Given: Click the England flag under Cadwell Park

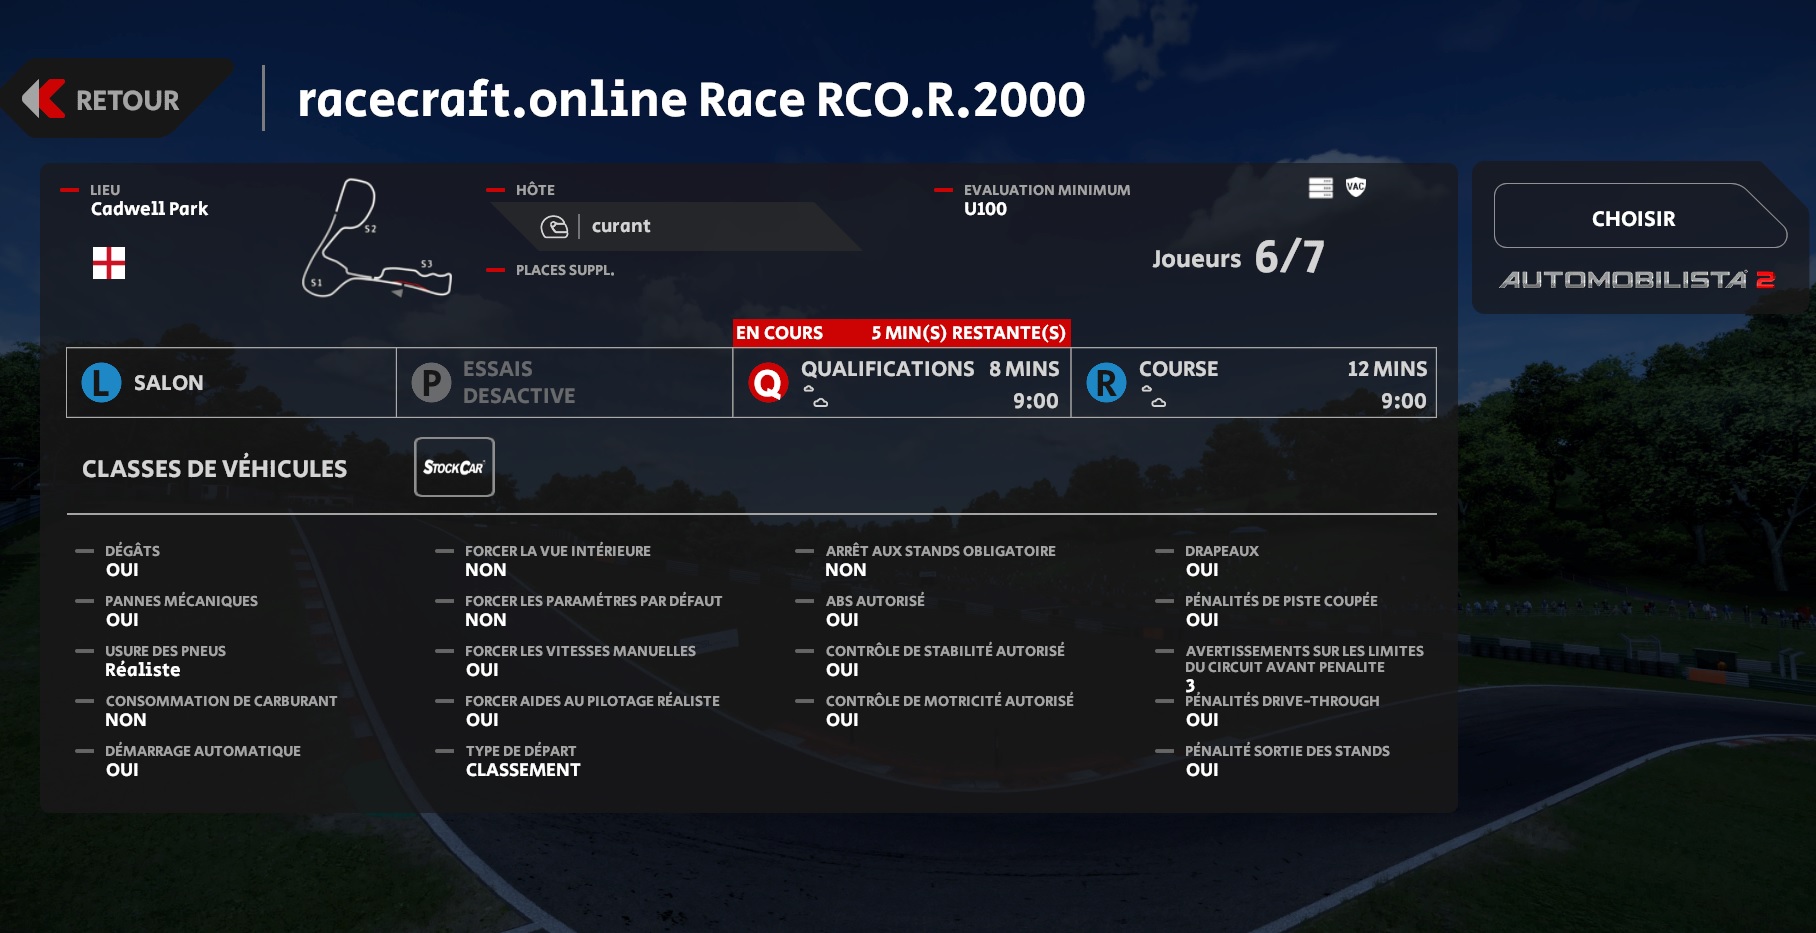Looking at the screenshot, I should [x=109, y=263].
